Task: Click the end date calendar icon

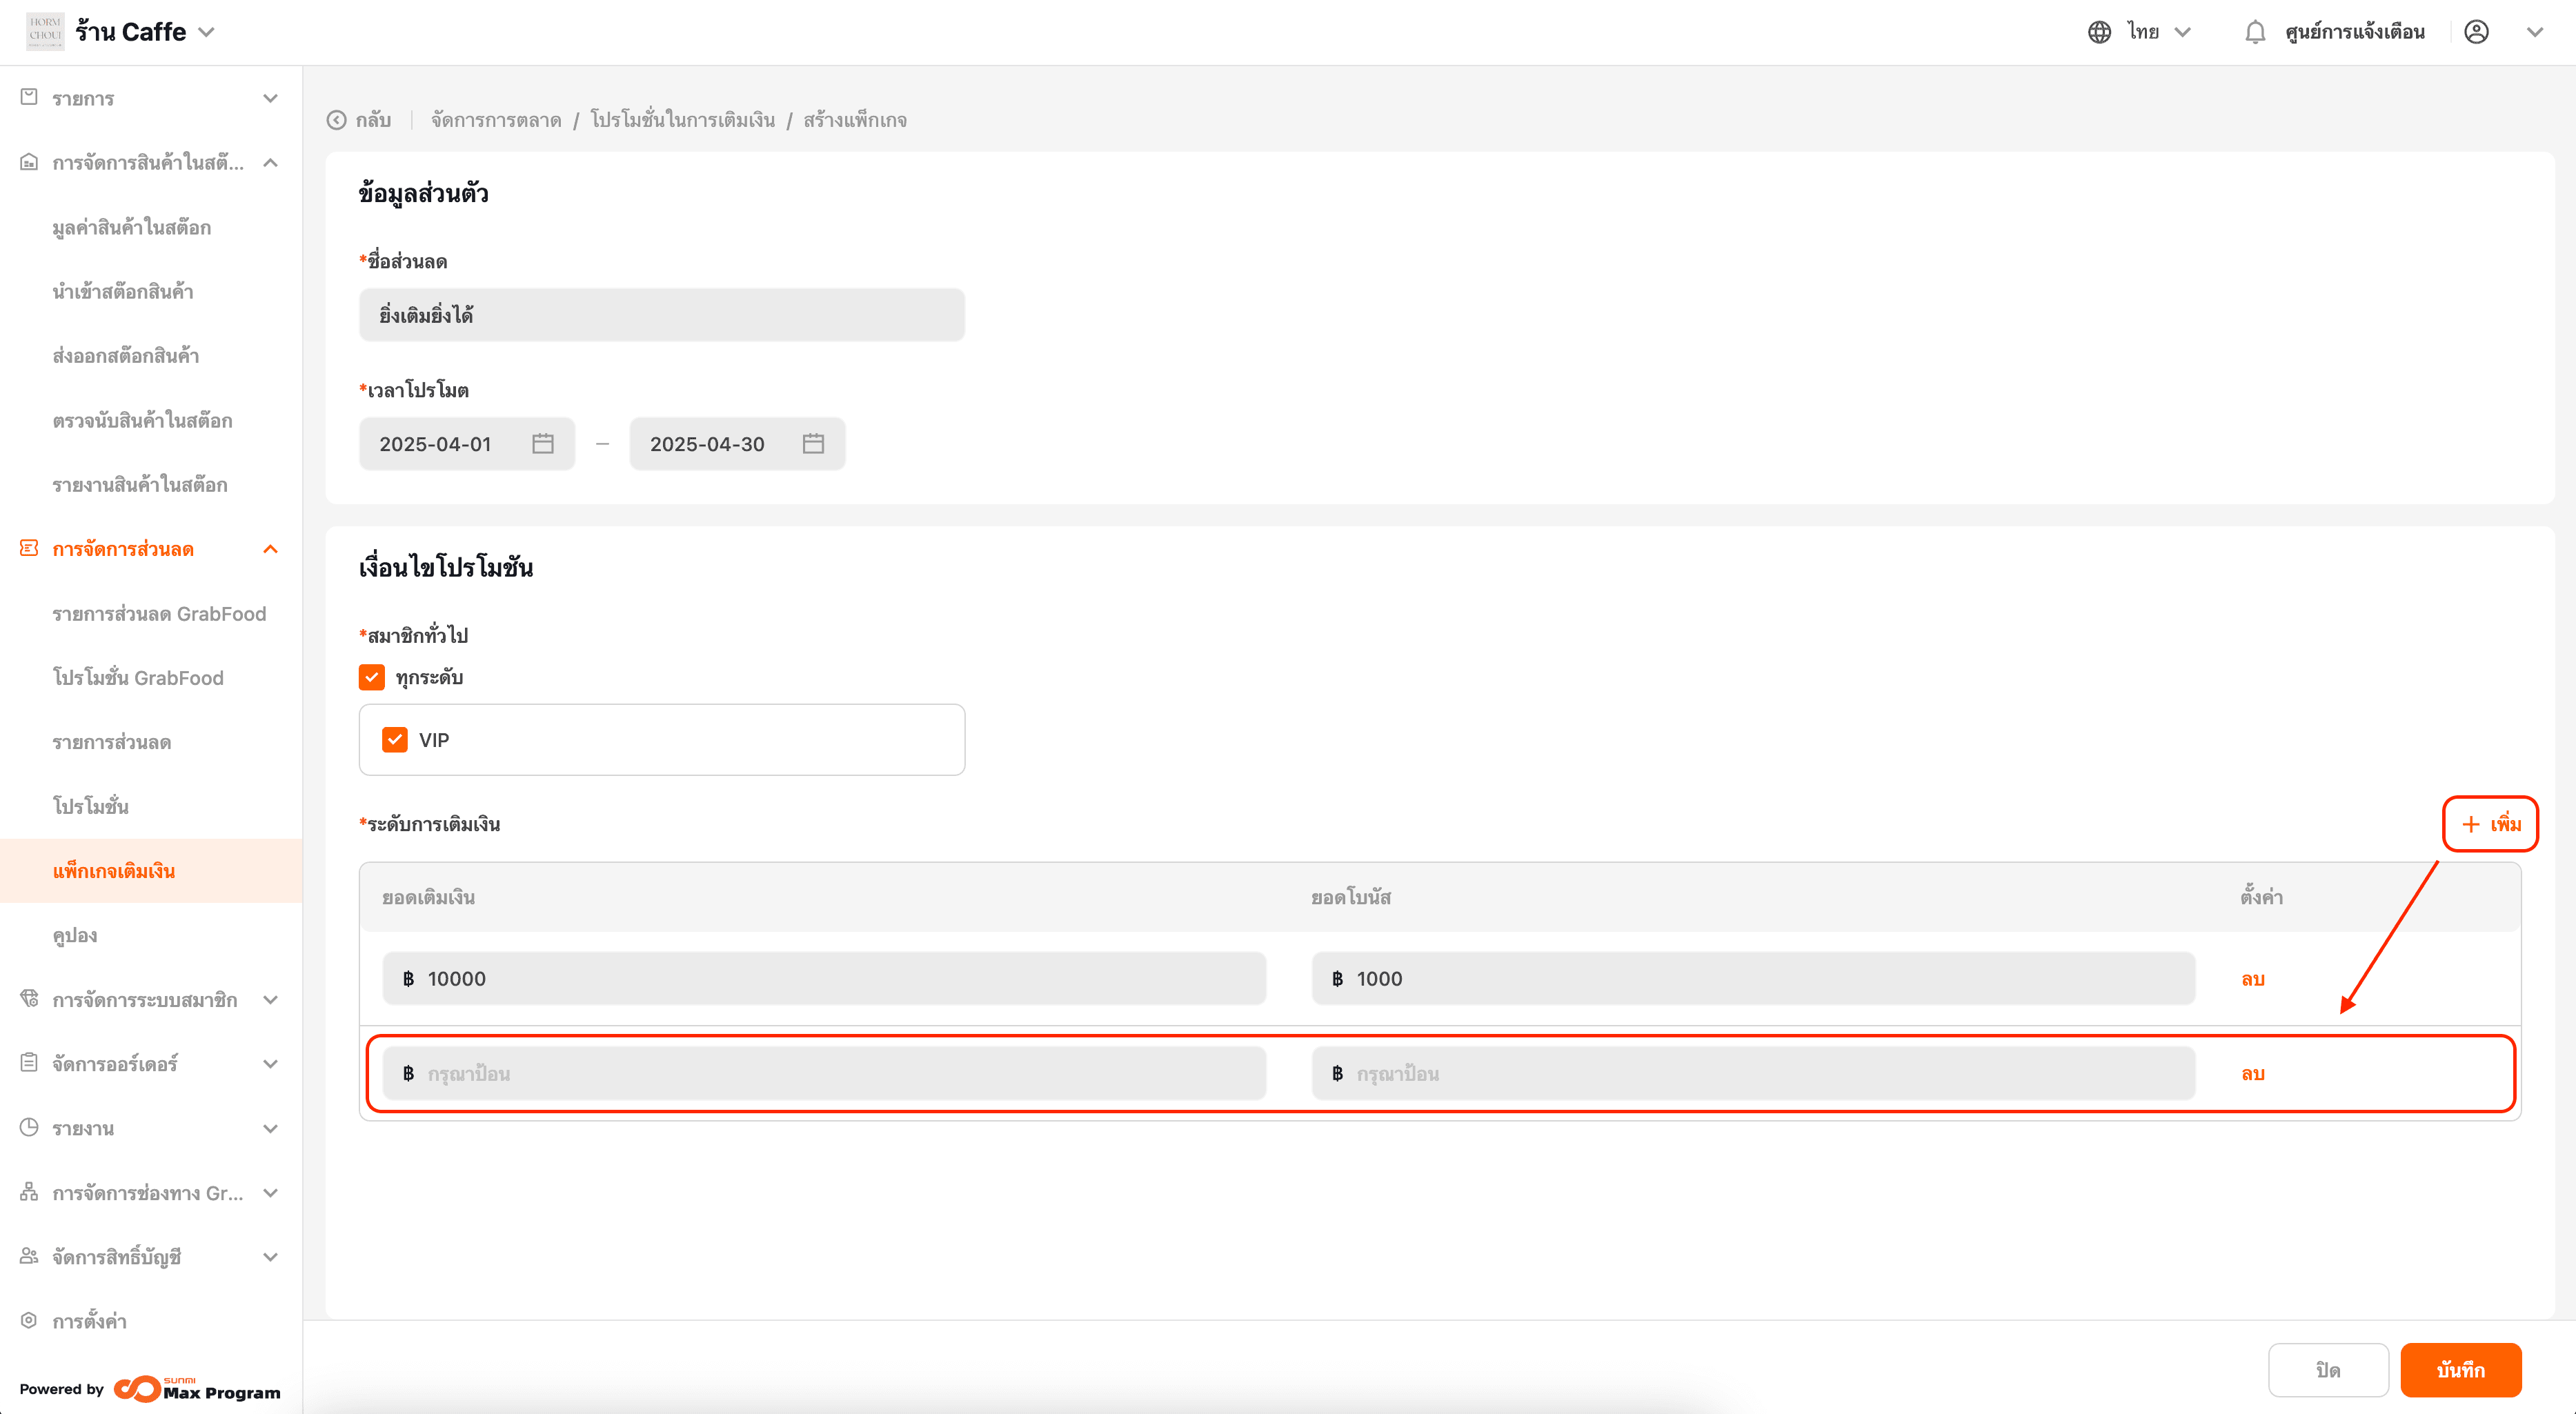Action: pyautogui.click(x=813, y=444)
